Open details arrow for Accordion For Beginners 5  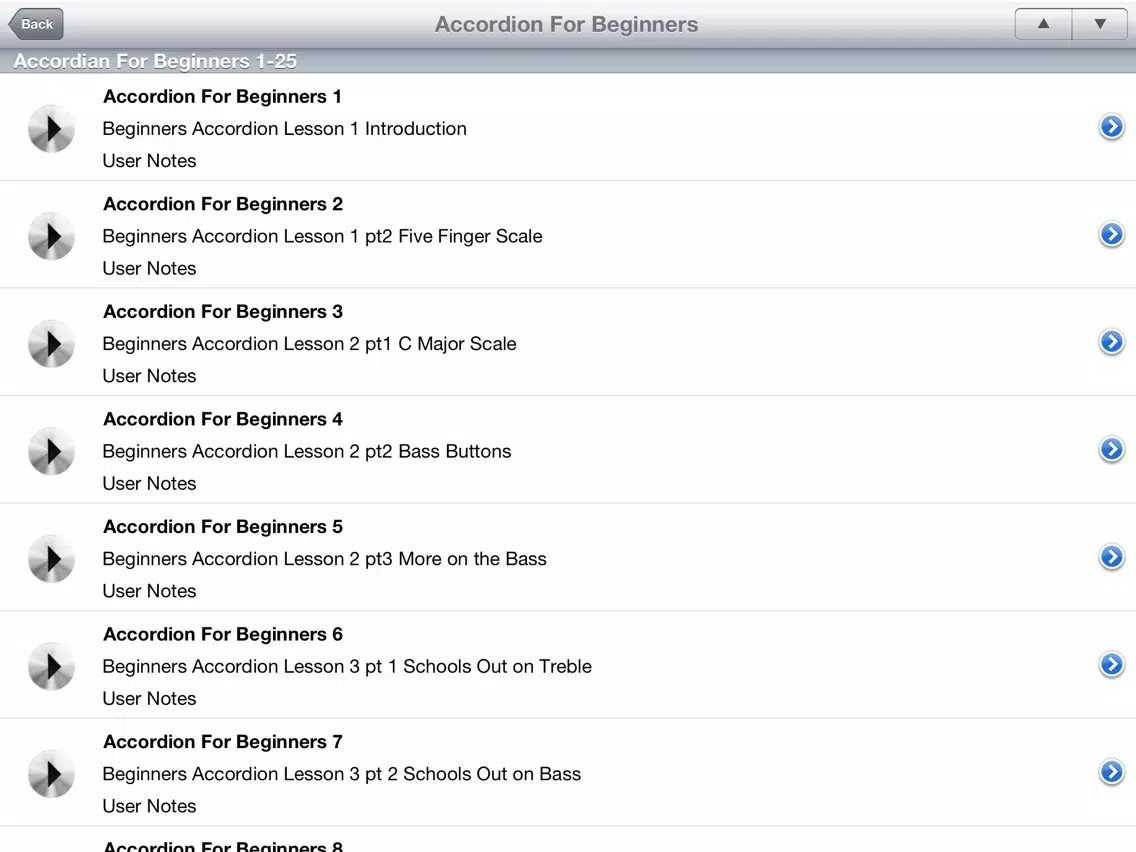tap(1111, 557)
